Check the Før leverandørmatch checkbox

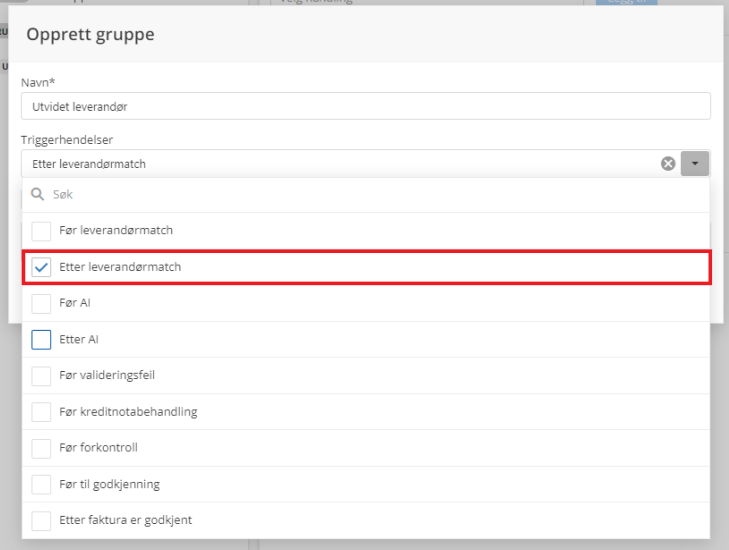coord(41,231)
